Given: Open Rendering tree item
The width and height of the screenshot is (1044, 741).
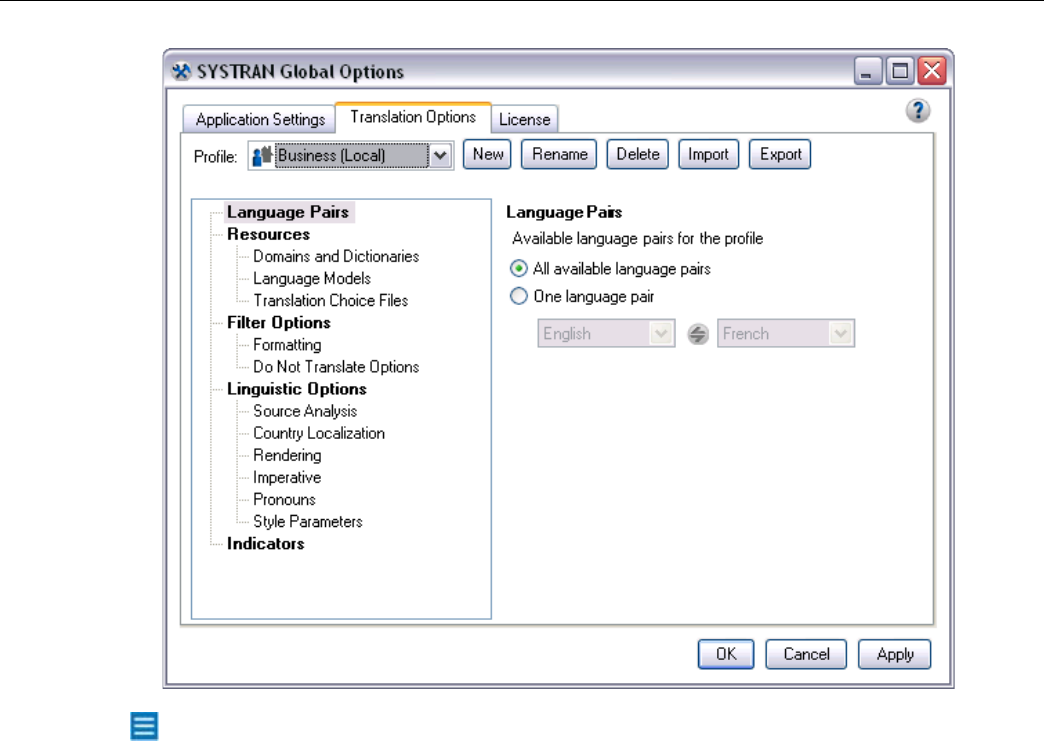Looking at the screenshot, I should click(x=287, y=455).
